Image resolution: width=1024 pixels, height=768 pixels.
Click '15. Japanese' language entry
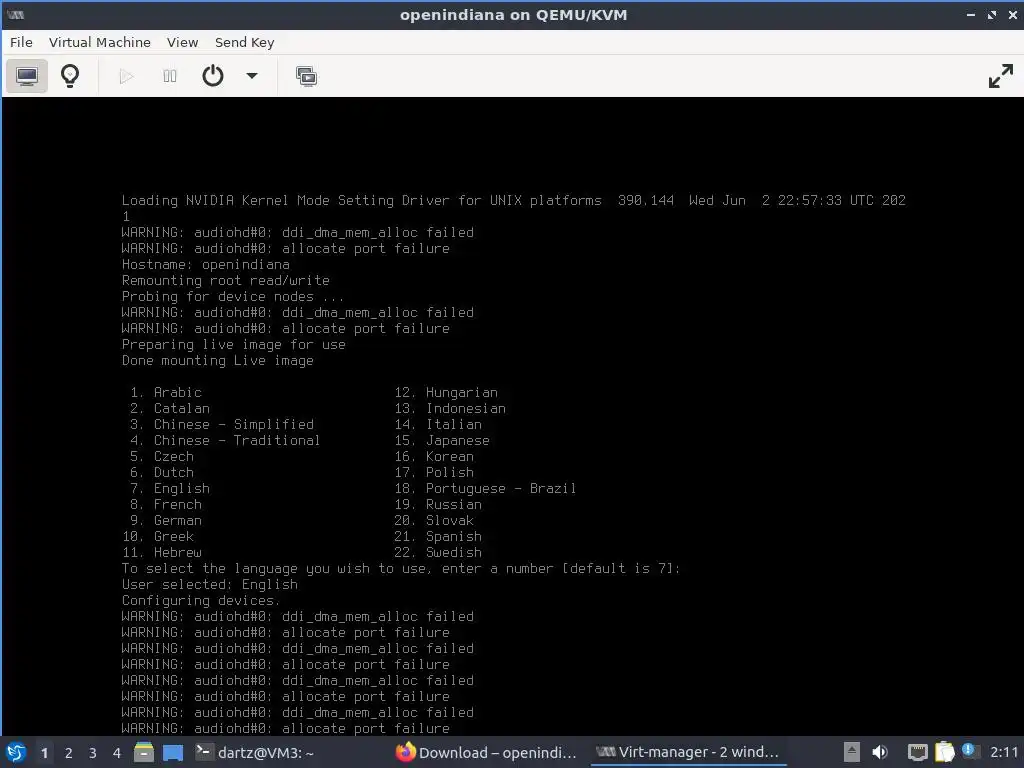click(442, 440)
